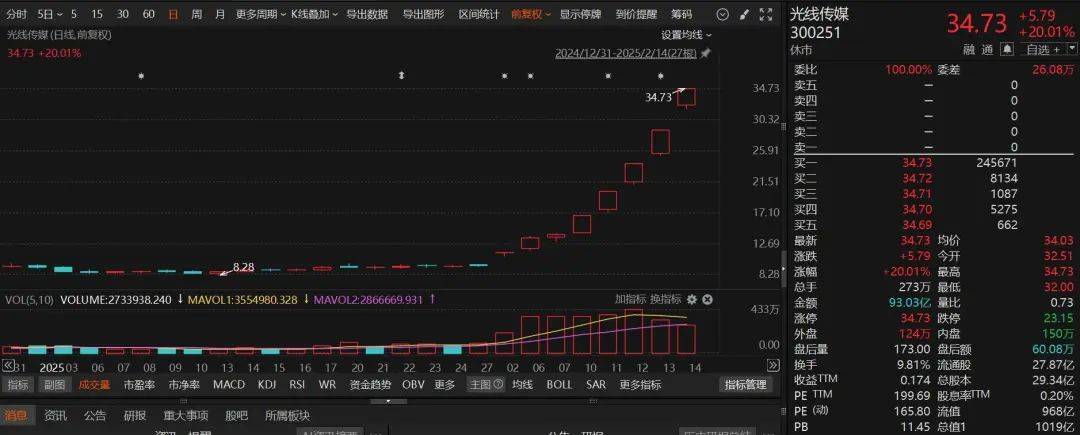Click the double-arrow event marker above 22
This screenshot has height=435, width=1080.
click(401, 75)
